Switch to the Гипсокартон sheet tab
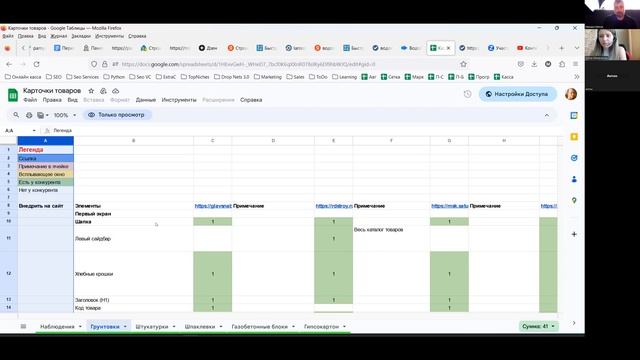Viewport: 640px width, 360px height. [x=321, y=327]
